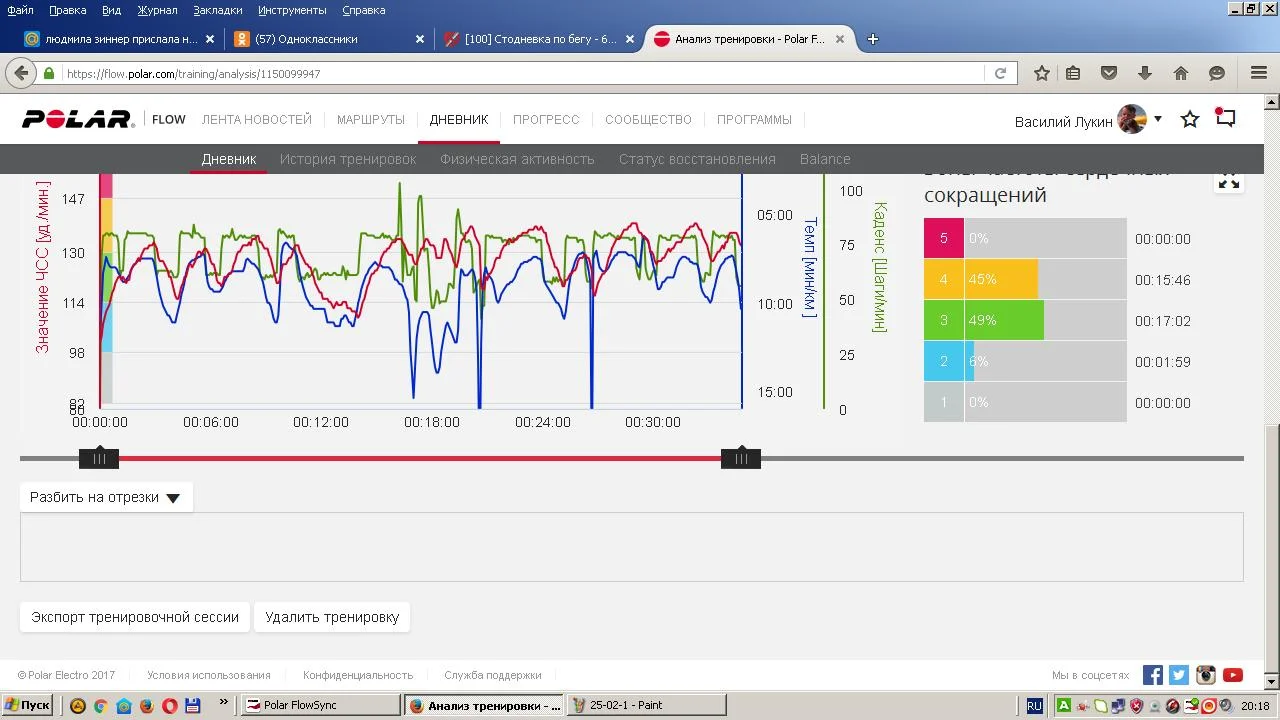Go to МАРШРУТЫ section

pyautogui.click(x=371, y=119)
